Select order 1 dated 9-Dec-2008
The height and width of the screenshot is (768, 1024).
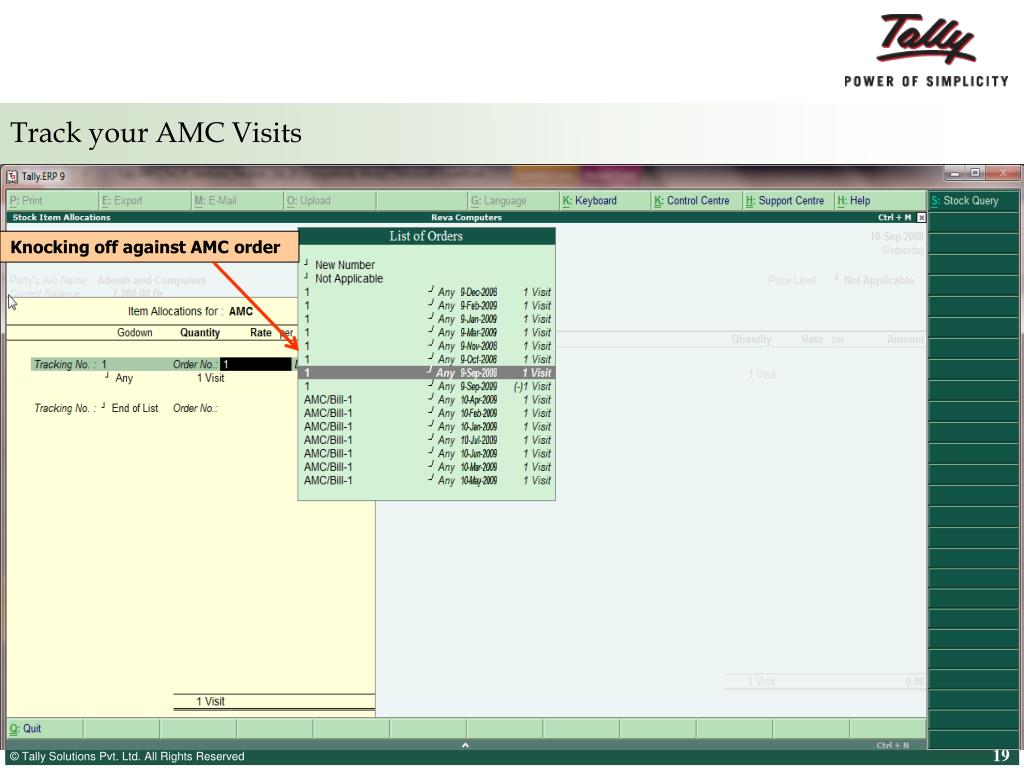pyautogui.click(x=427, y=292)
